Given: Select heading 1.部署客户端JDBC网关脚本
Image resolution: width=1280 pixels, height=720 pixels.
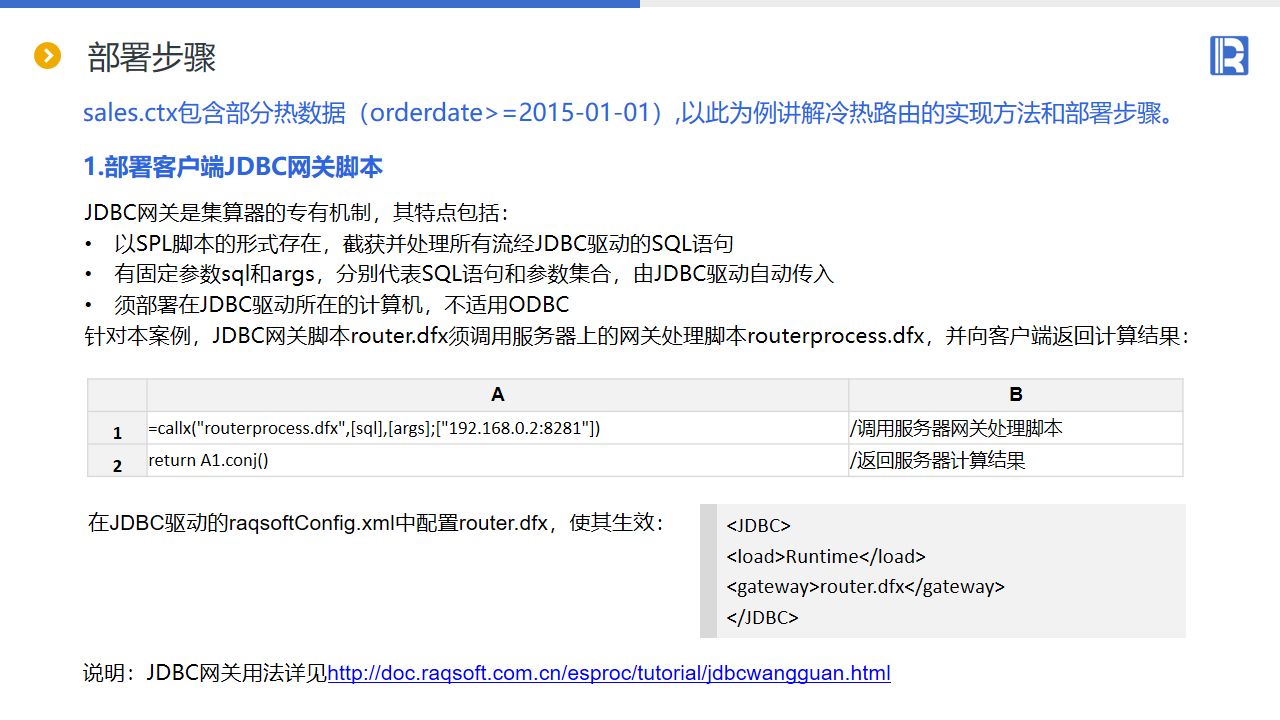Looking at the screenshot, I should (233, 167).
